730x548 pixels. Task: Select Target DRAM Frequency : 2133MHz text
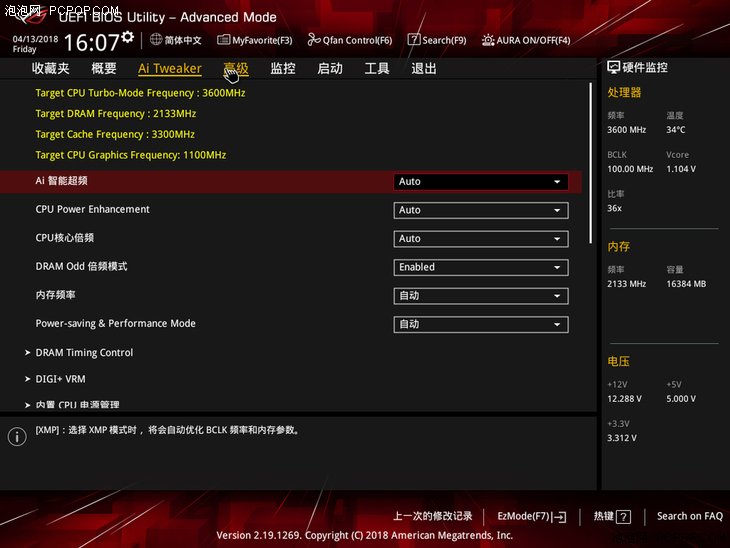pyautogui.click(x=115, y=114)
